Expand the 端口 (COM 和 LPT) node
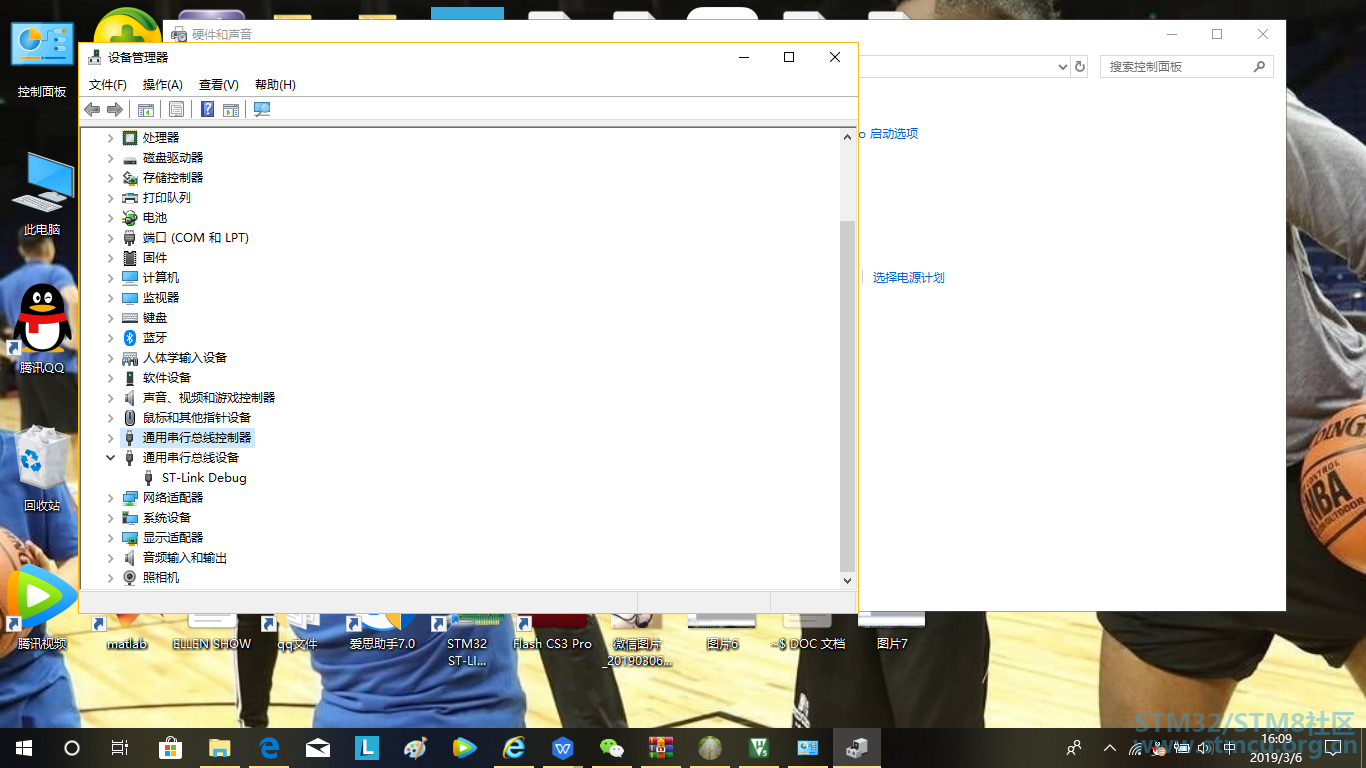Viewport: 1366px width, 768px height. point(111,238)
